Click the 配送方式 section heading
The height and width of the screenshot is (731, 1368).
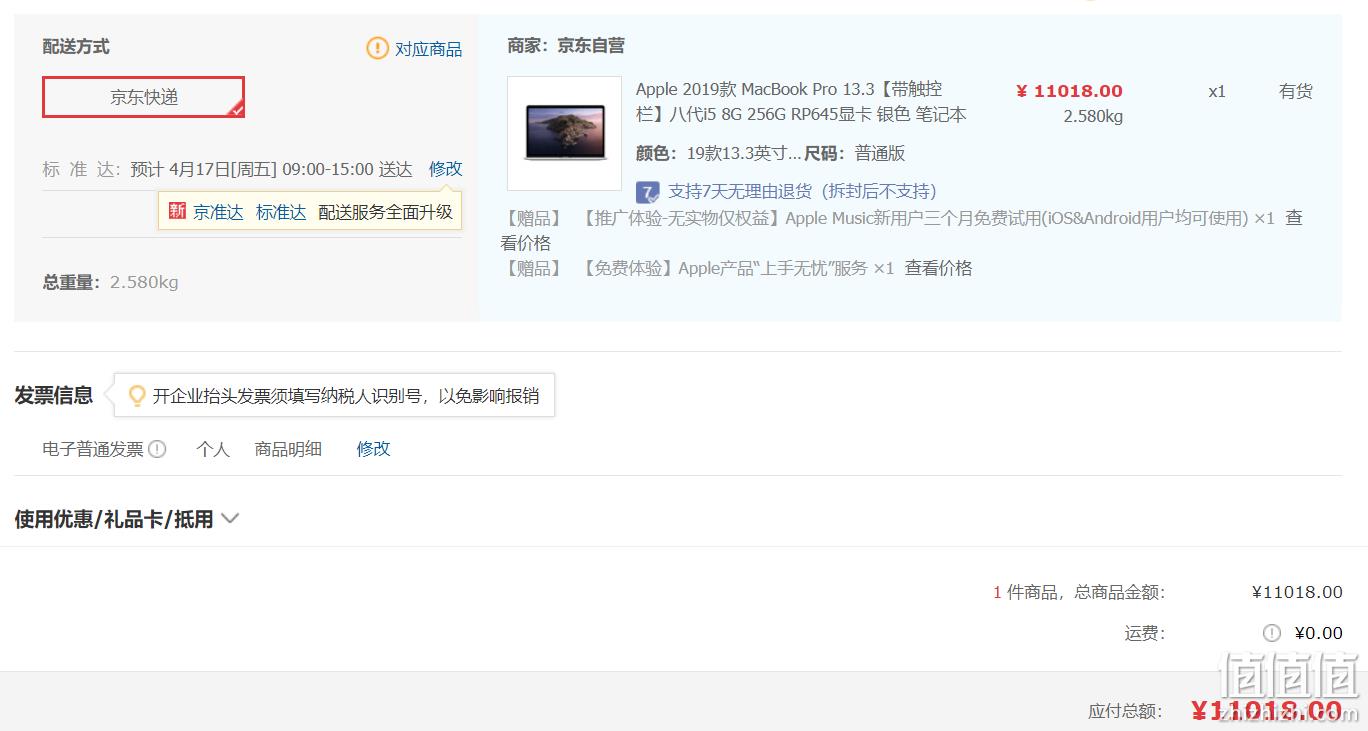coord(76,46)
